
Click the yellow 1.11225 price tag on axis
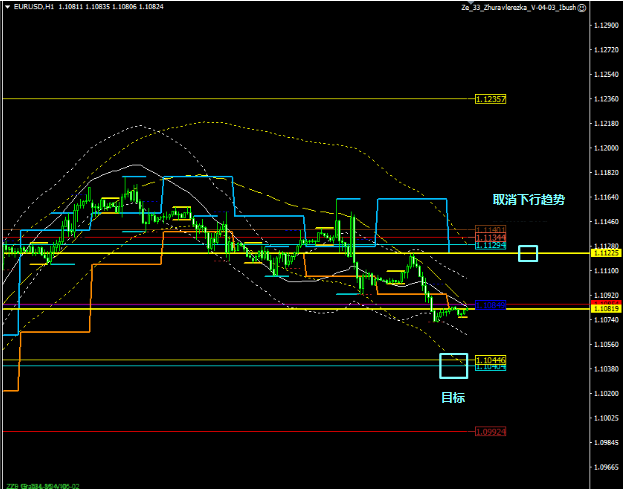(x=605, y=254)
